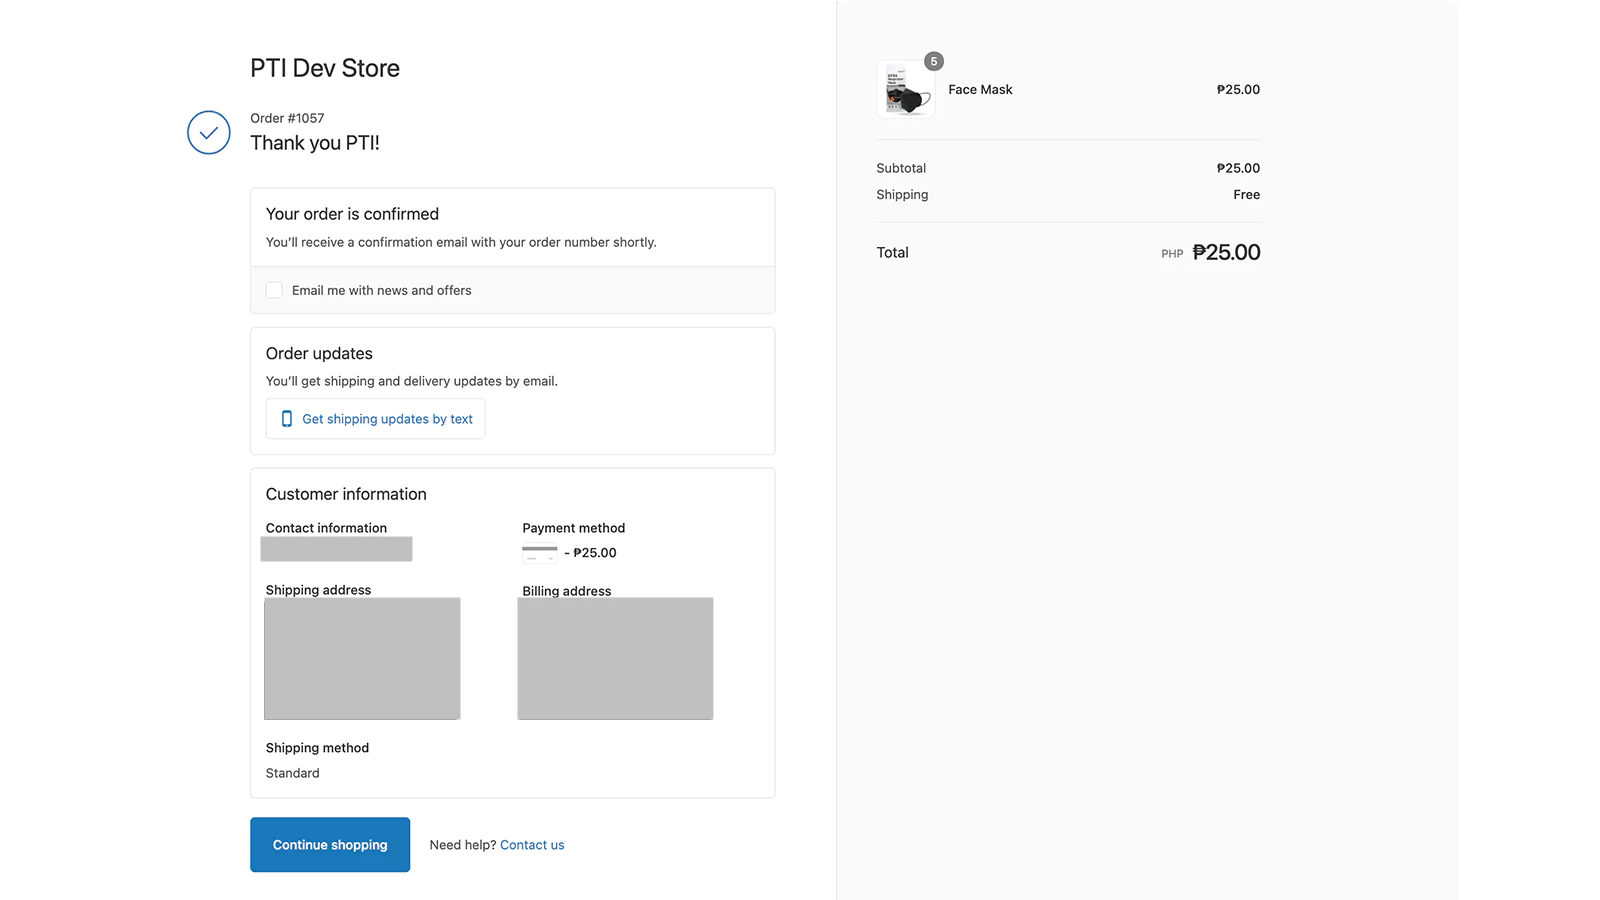
Task: Click the Continue shopping button
Action: point(330,845)
